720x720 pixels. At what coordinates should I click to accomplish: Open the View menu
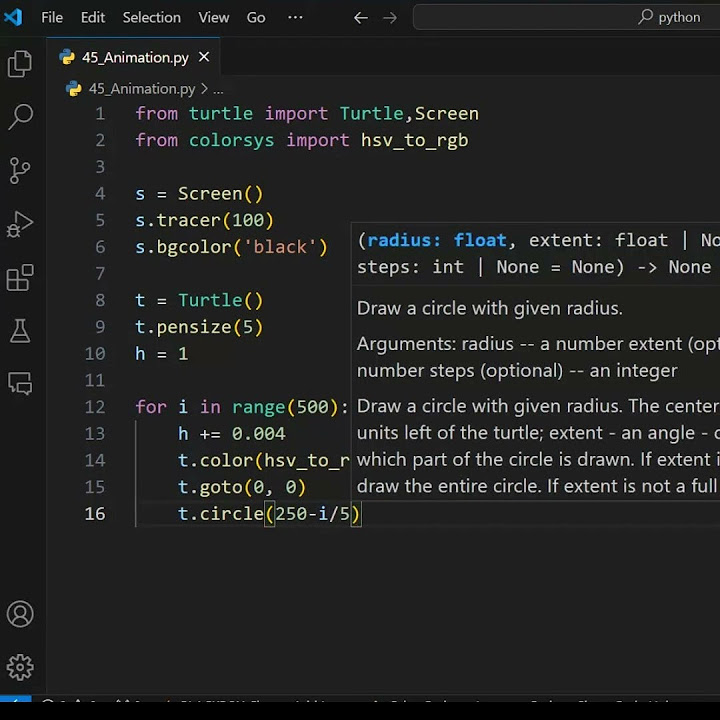pyautogui.click(x=214, y=17)
